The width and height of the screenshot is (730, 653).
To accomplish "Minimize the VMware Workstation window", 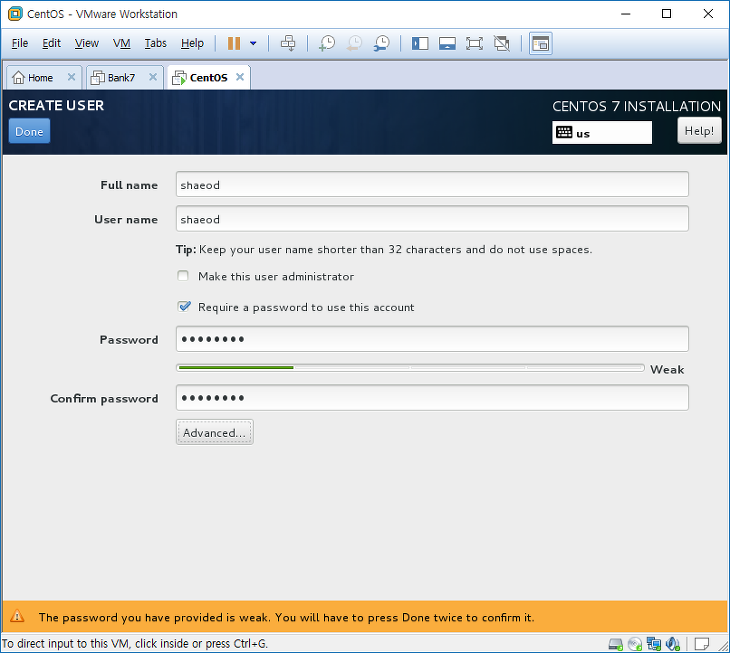I will pyautogui.click(x=625, y=13).
